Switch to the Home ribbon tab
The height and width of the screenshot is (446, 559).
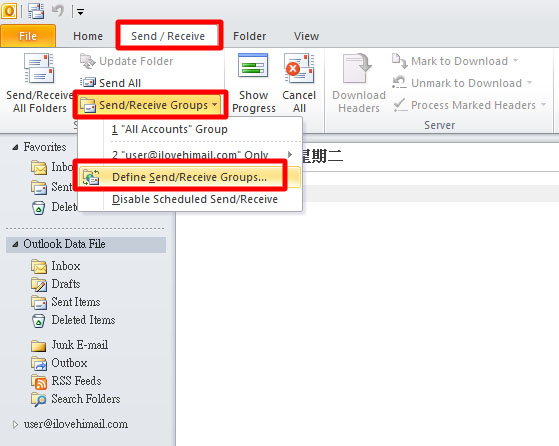pos(88,36)
